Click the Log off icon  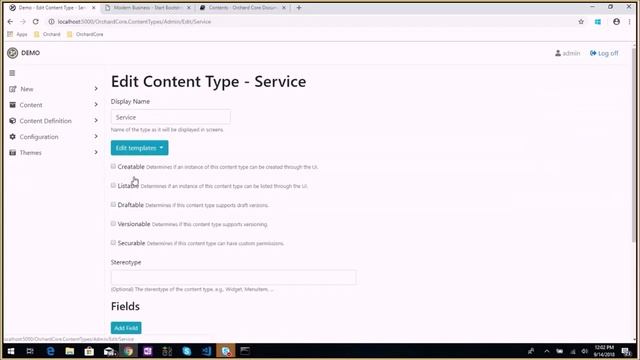click(x=593, y=53)
